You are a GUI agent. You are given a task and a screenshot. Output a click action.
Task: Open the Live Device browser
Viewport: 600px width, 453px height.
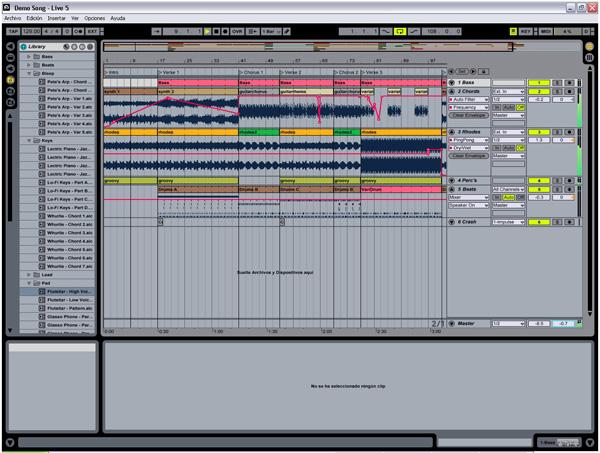click(x=10, y=58)
